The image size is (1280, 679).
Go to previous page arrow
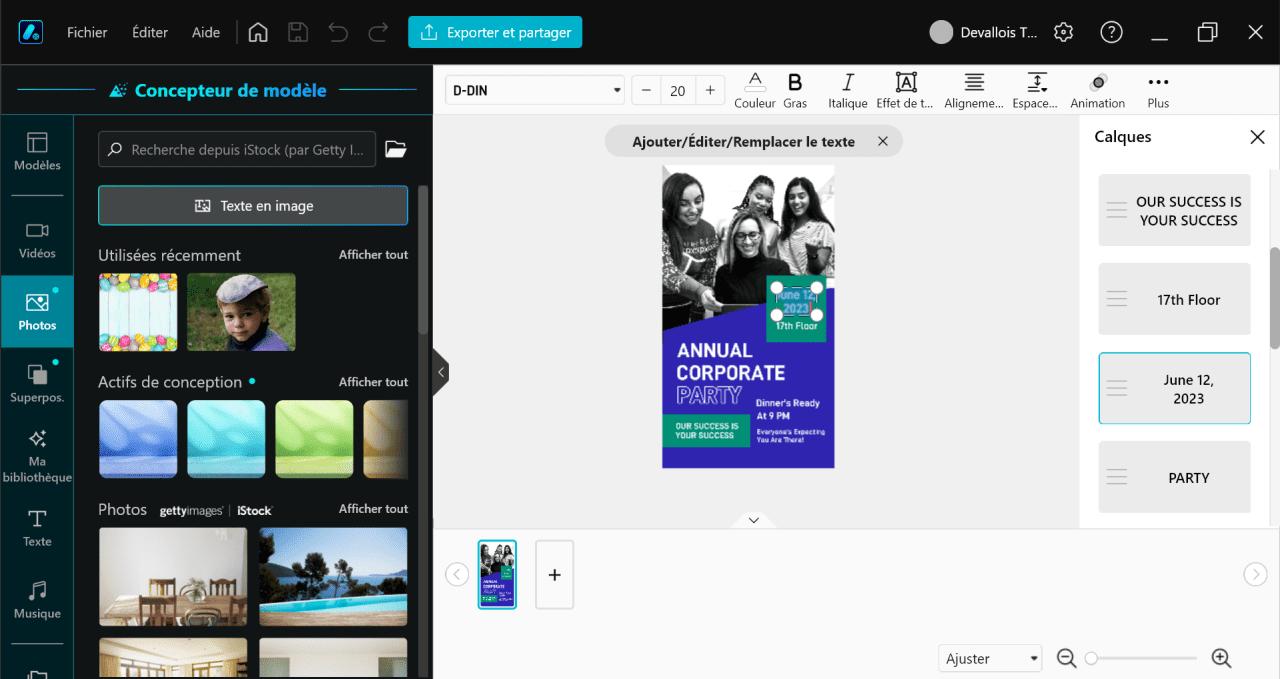(x=456, y=574)
